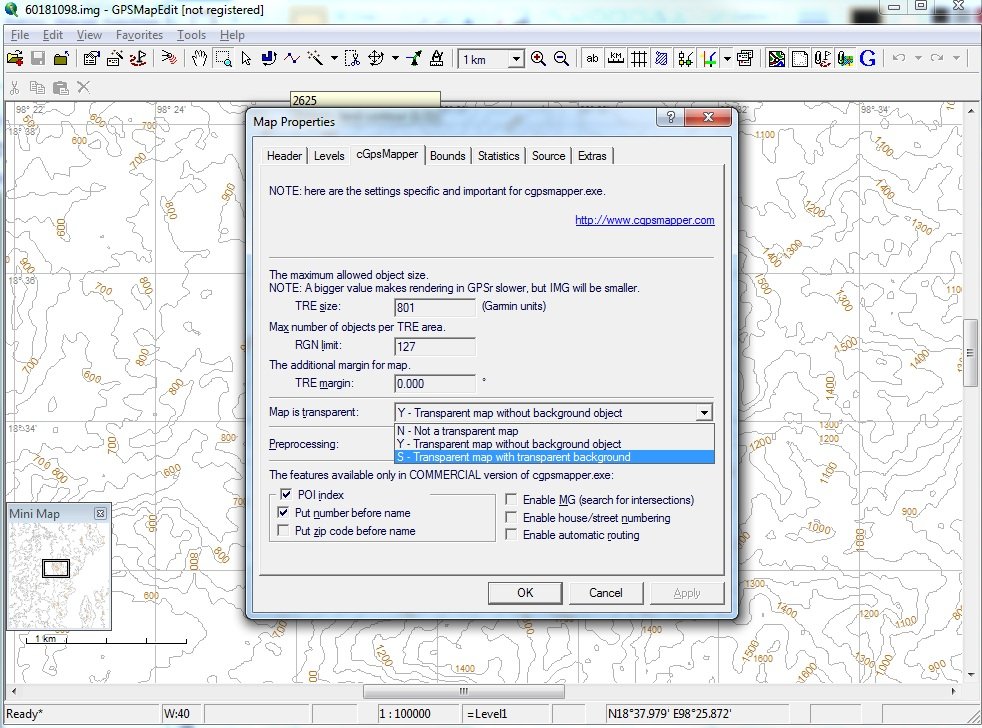Switch to the Levels tab

tap(329, 156)
